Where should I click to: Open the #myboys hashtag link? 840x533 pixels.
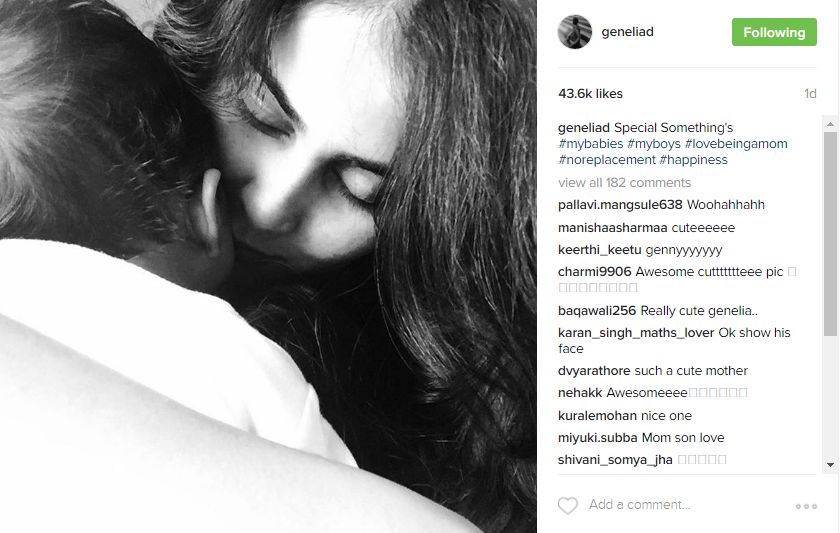[654, 144]
